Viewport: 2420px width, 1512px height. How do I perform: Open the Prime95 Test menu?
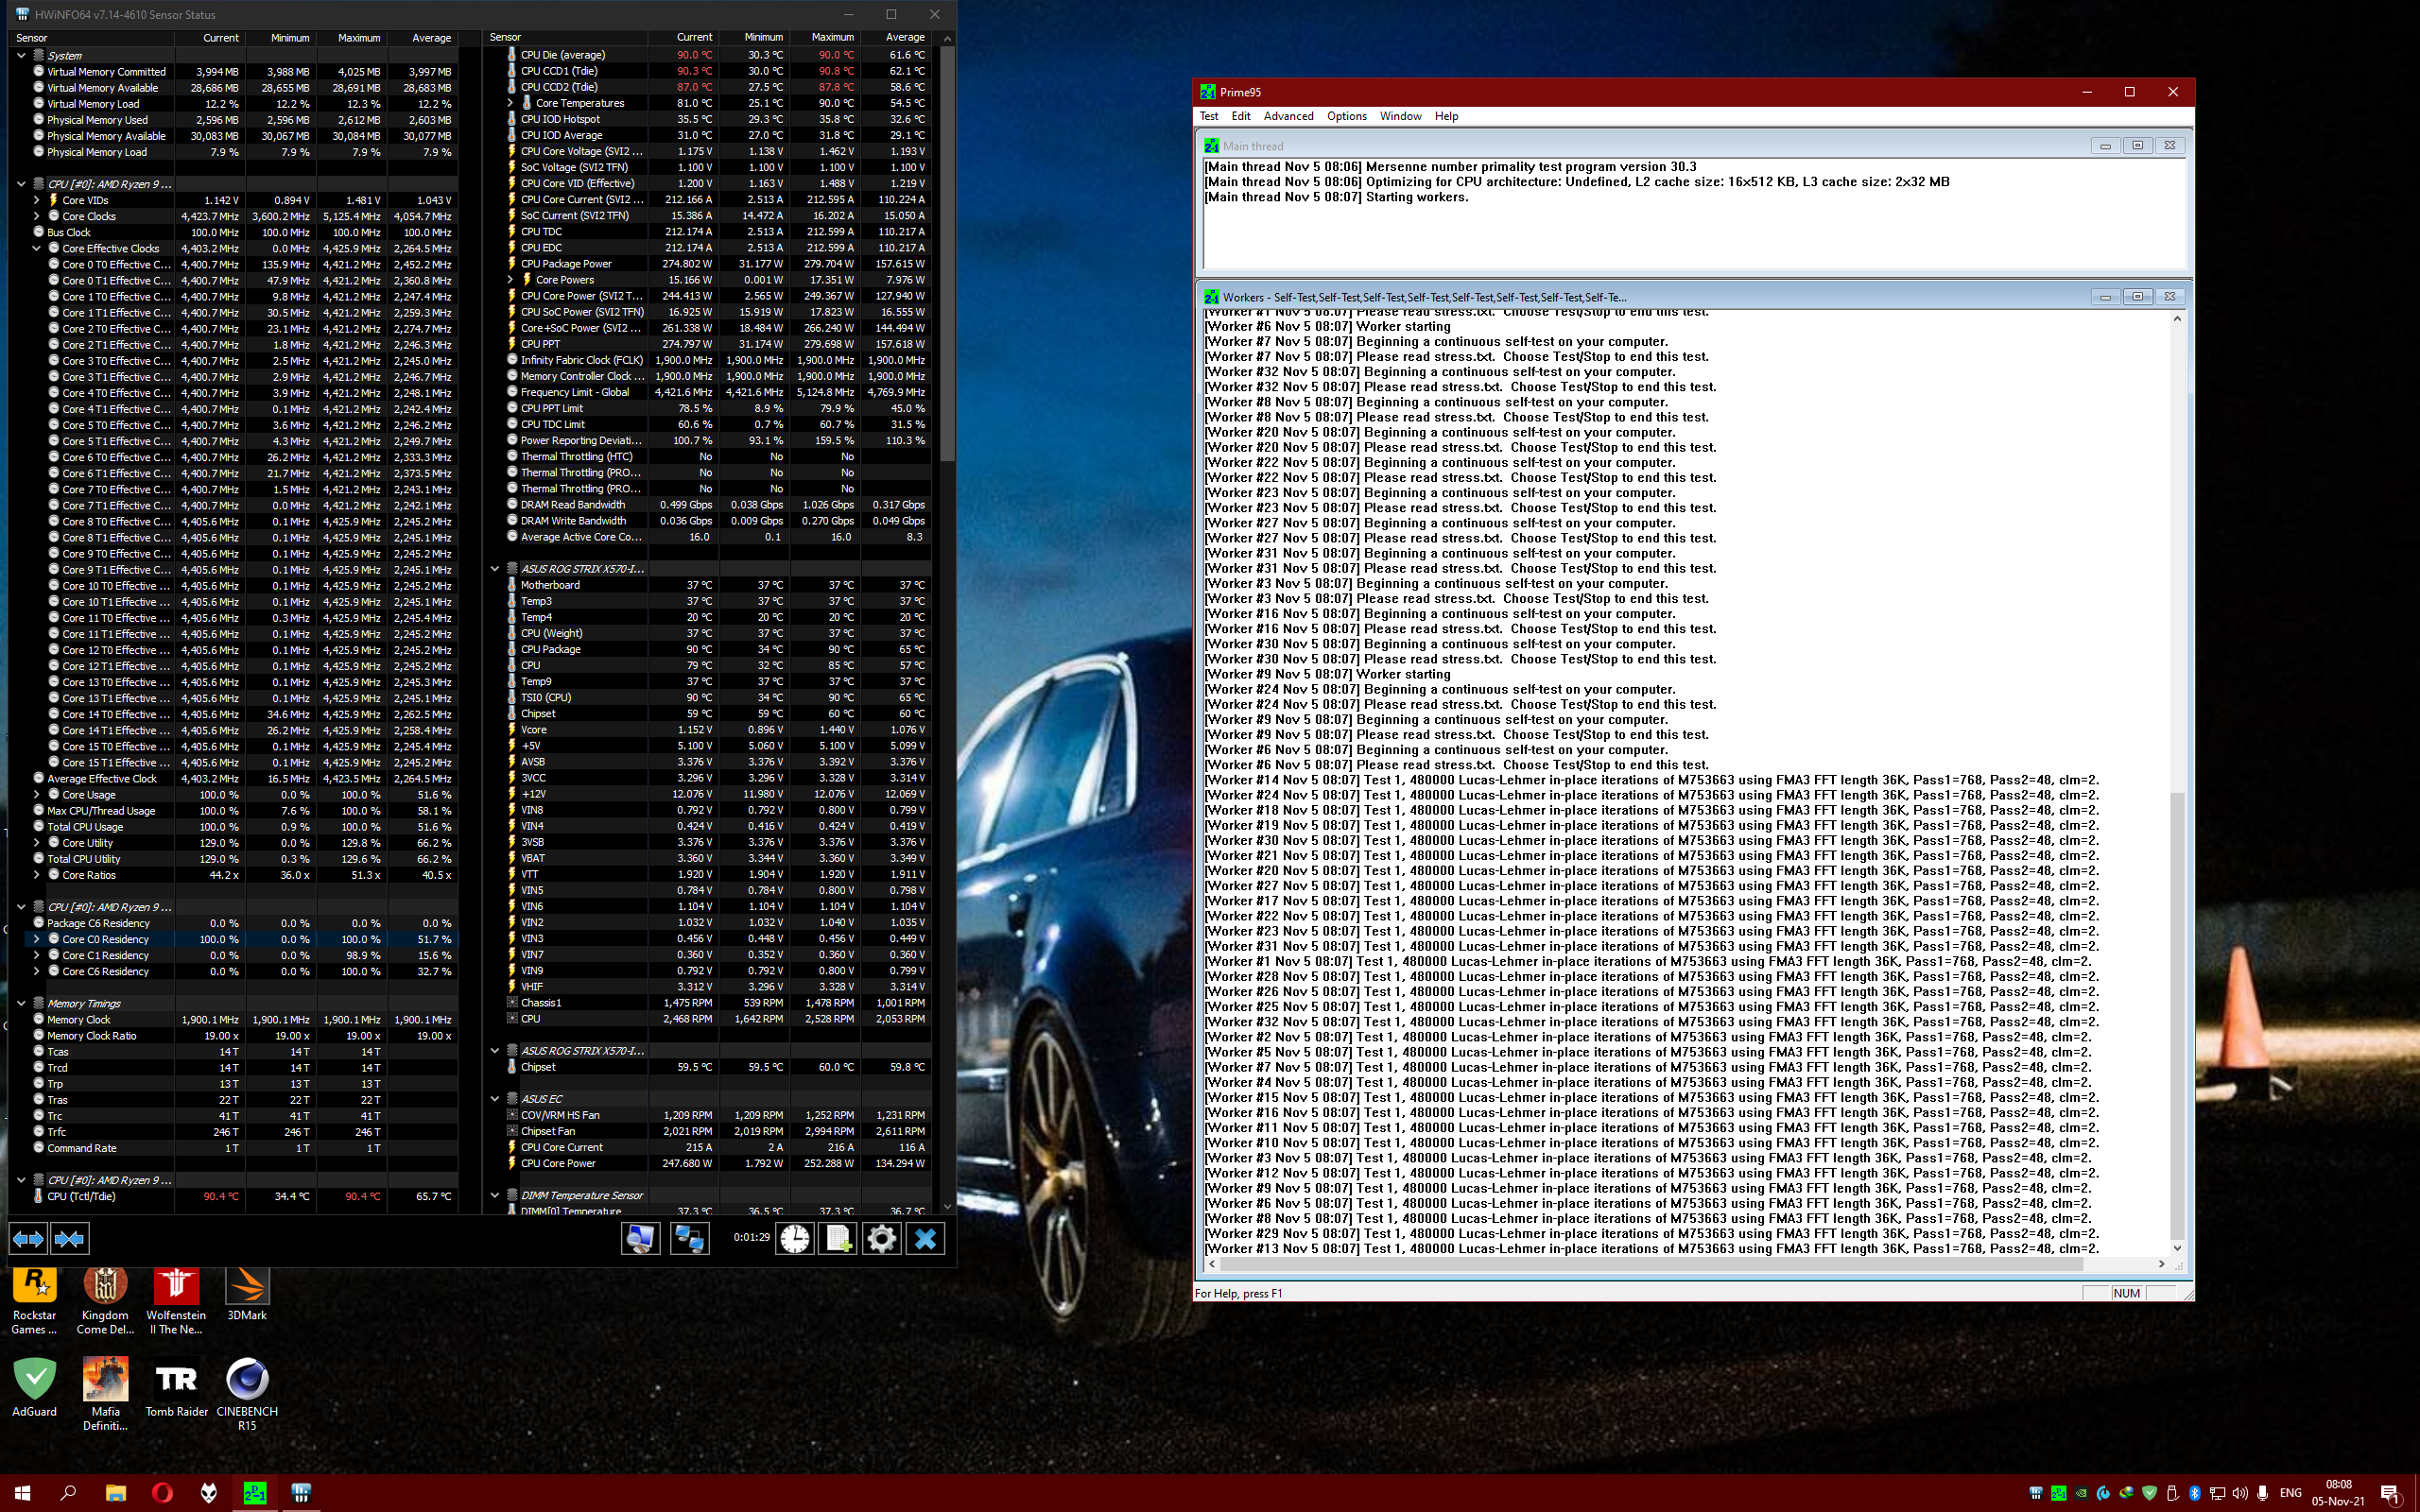(x=1208, y=116)
